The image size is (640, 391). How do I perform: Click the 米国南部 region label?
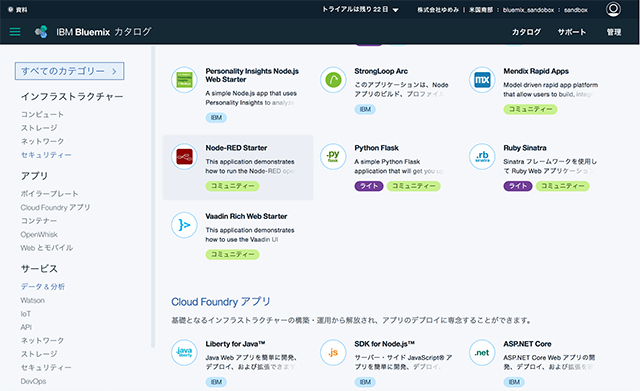pos(480,10)
